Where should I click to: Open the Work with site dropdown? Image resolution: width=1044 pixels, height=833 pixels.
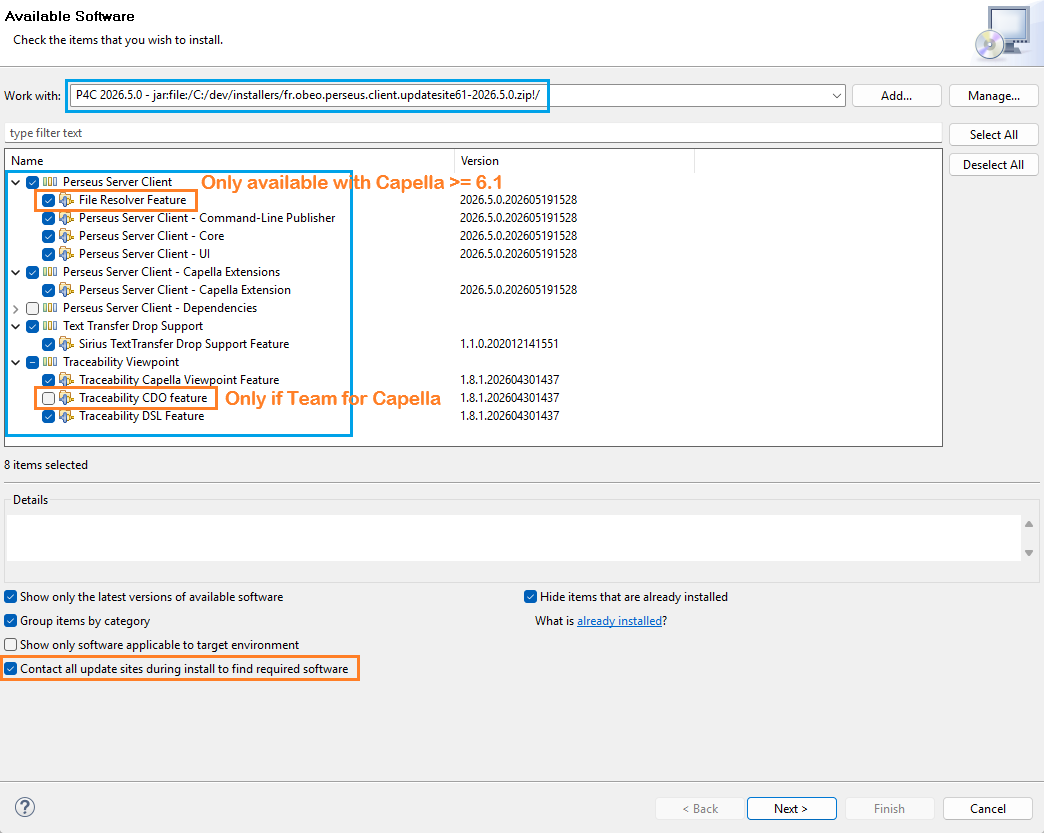click(x=836, y=96)
